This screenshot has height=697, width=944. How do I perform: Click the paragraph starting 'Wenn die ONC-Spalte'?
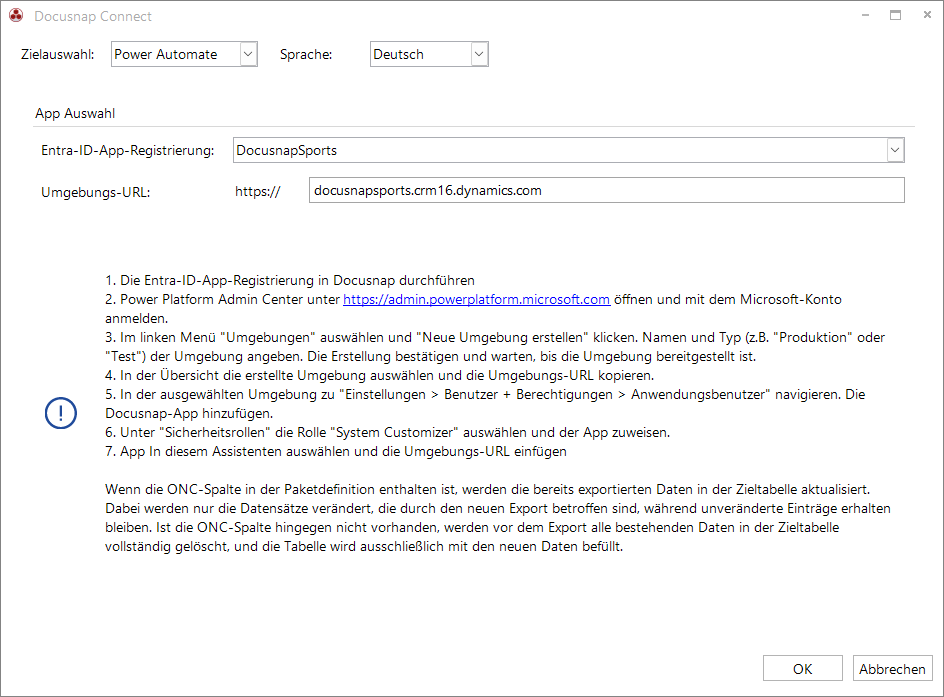coord(498,518)
